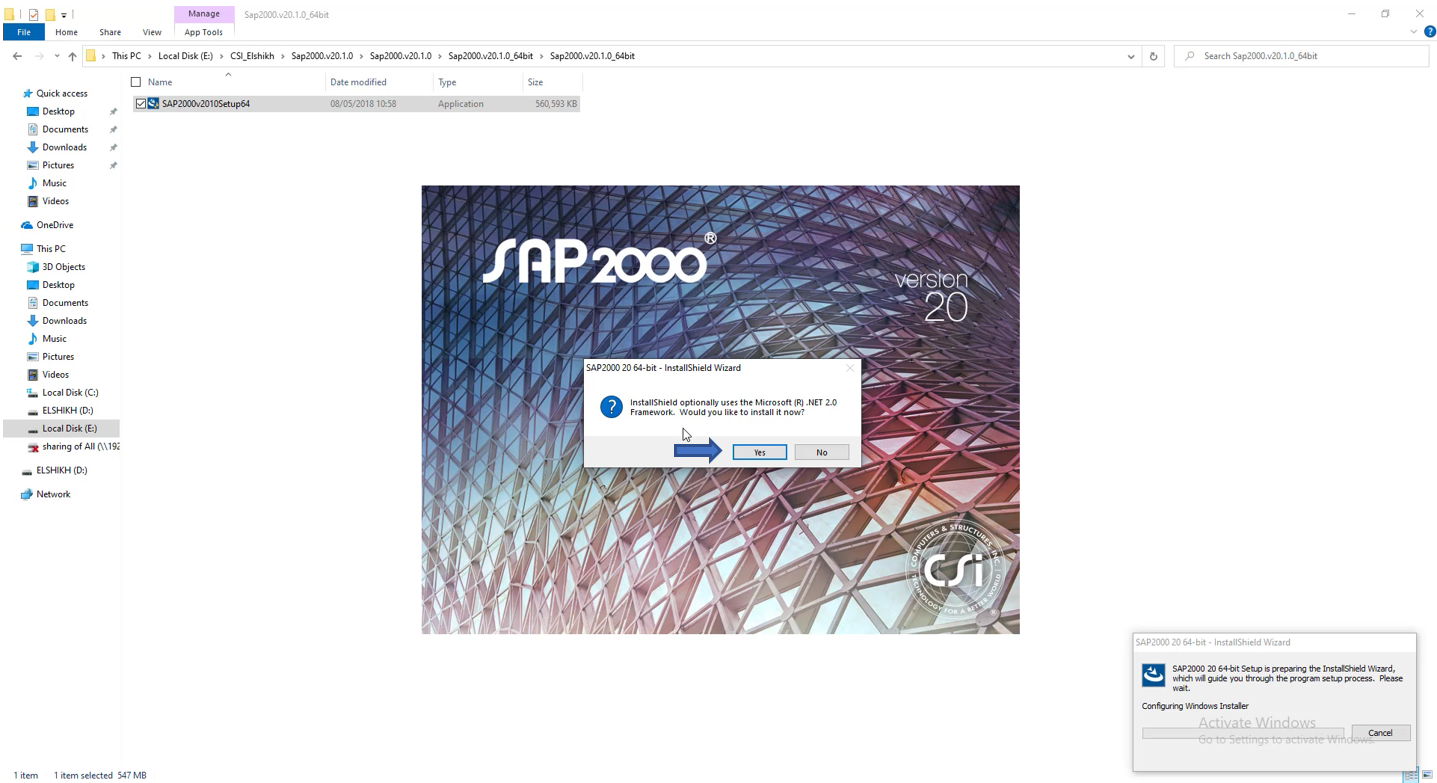Click the search box for Sap2000.v20.1.0_64bit

(1301, 56)
